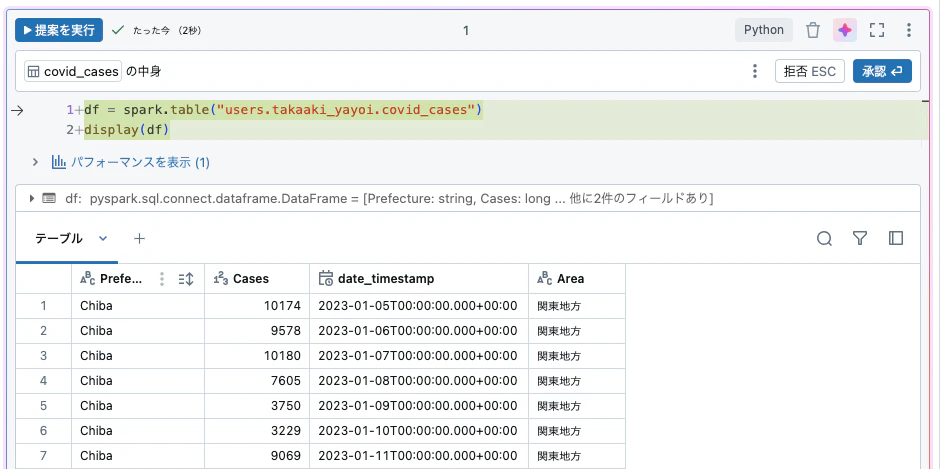The height and width of the screenshot is (469, 947).
Task: Run the suggestion with 提案を実行 button
Action: [59, 30]
